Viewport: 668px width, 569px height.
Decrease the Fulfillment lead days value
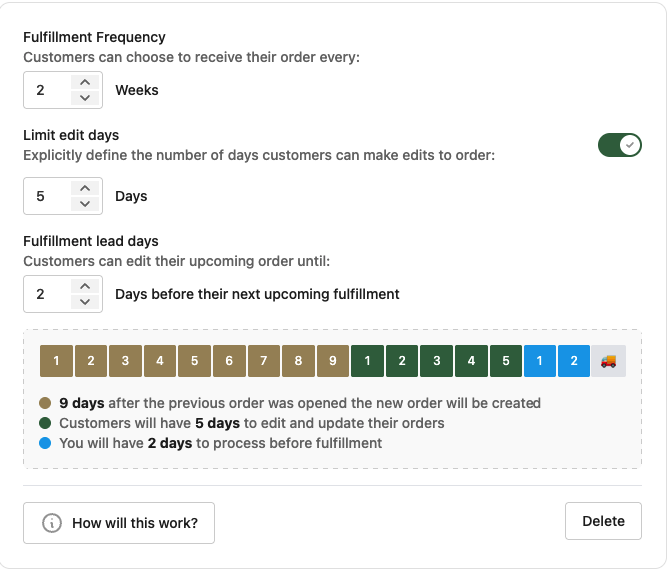tap(85, 302)
